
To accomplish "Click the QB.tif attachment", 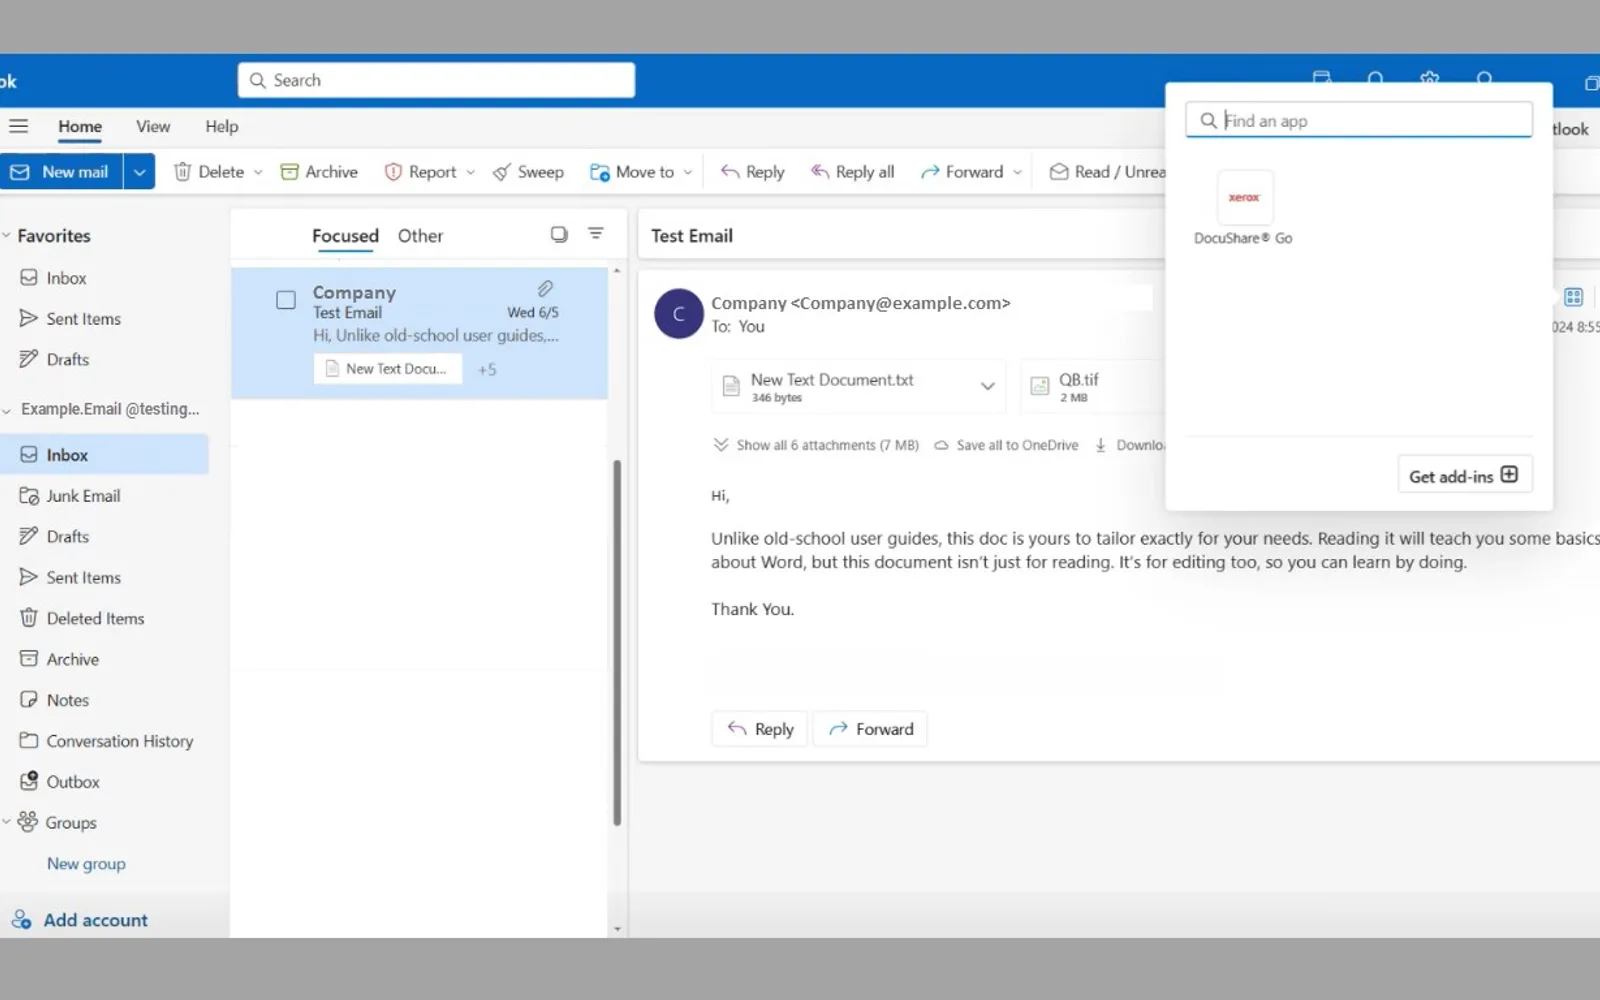I will 1092,387.
